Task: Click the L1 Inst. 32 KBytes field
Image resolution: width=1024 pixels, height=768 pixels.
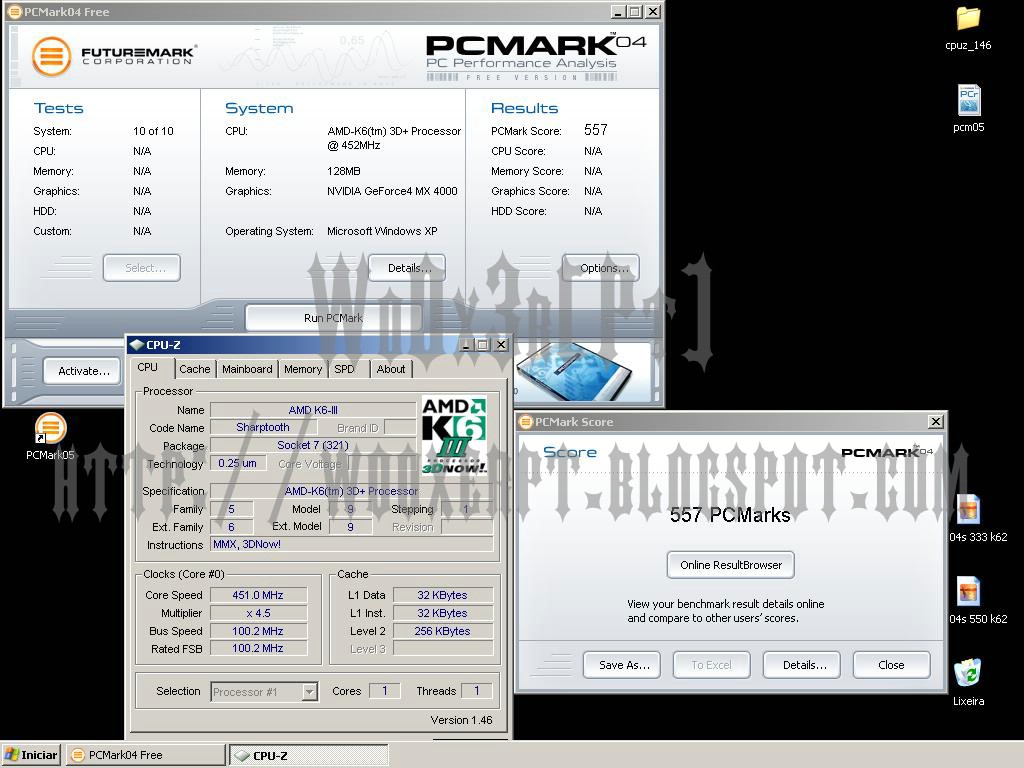Action: (443, 613)
